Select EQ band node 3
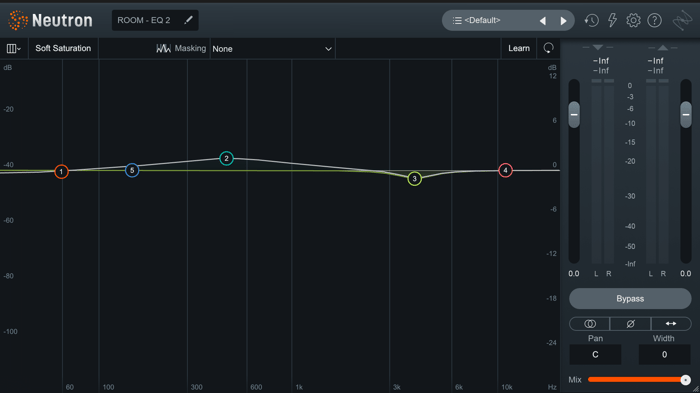Image resolution: width=700 pixels, height=393 pixels. 414,179
